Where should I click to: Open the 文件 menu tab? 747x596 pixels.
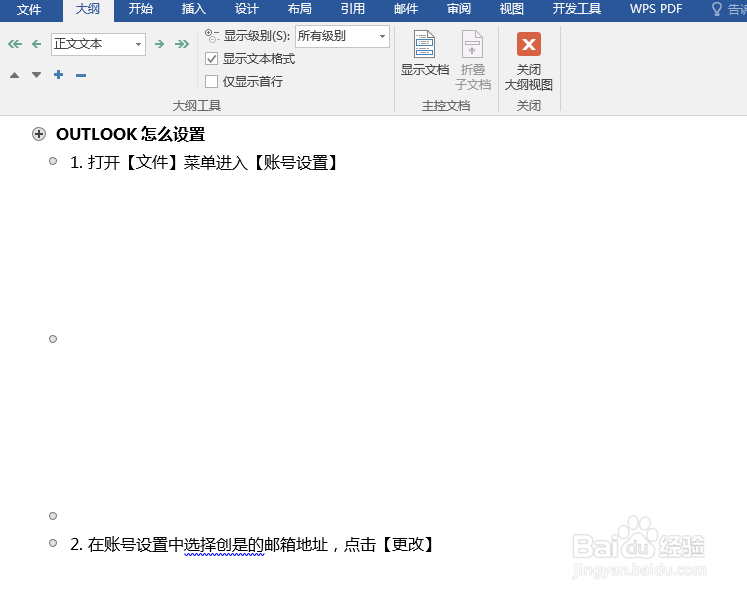[29, 9]
